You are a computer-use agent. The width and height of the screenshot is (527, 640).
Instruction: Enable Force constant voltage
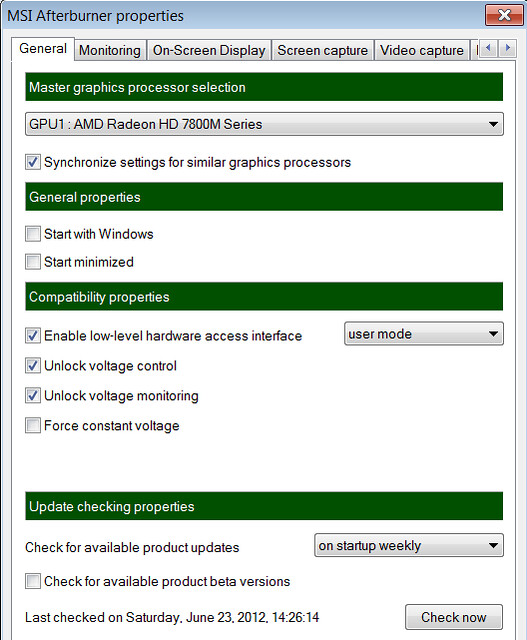point(33,425)
